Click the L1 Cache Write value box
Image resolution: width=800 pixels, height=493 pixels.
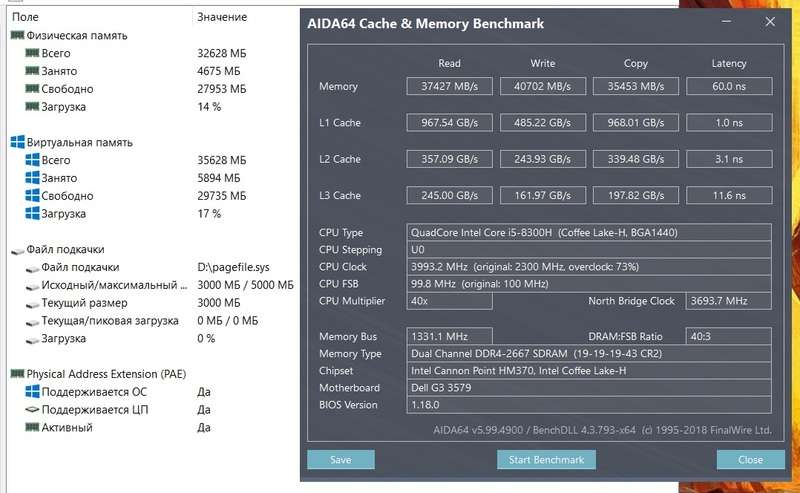click(x=543, y=122)
